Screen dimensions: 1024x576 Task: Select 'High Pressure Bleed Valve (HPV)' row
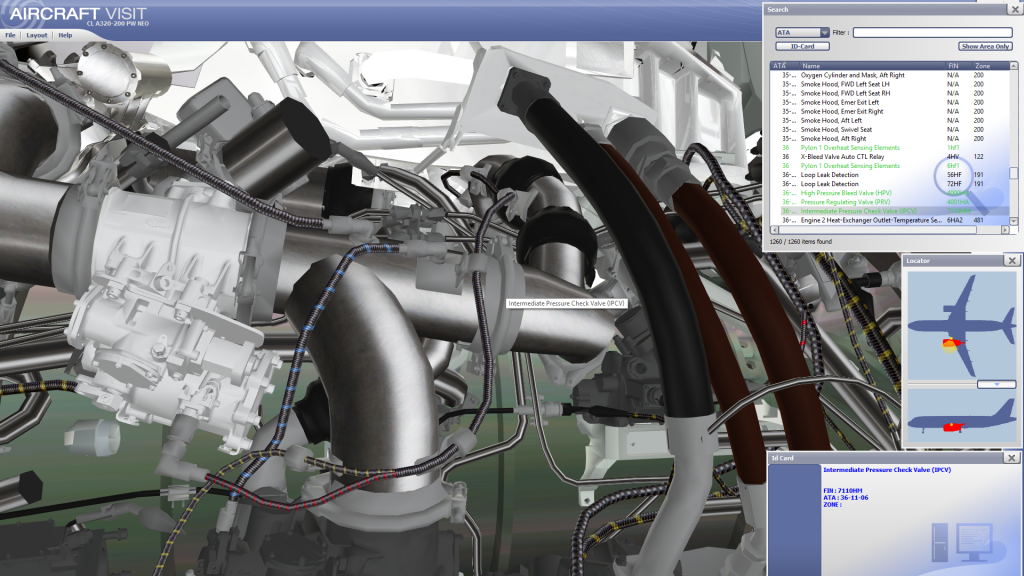[890, 193]
